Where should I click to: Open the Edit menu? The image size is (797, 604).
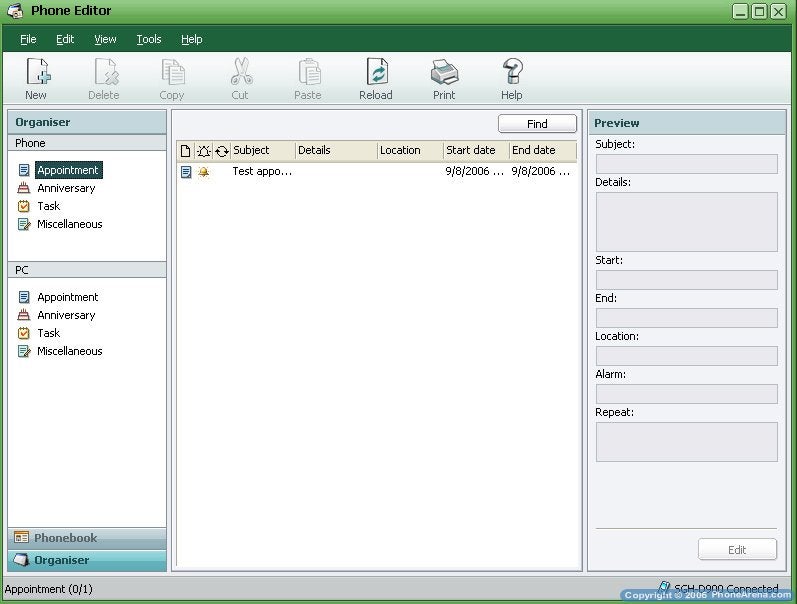(x=65, y=39)
